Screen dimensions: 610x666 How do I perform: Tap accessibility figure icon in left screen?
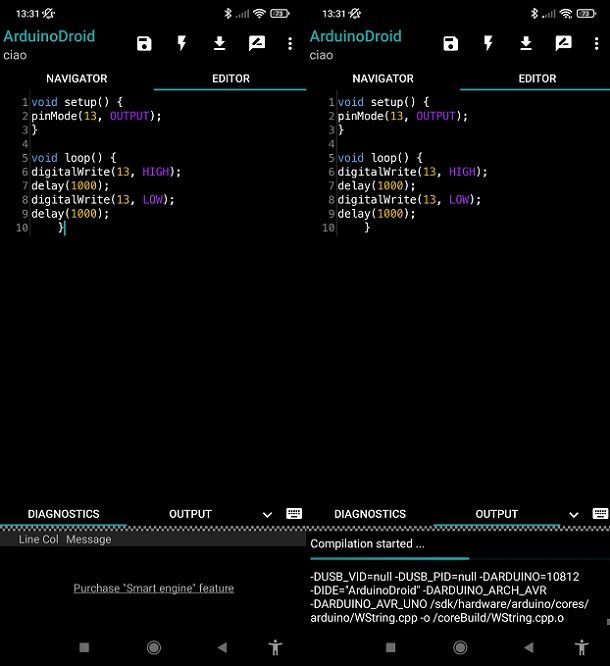point(275,647)
